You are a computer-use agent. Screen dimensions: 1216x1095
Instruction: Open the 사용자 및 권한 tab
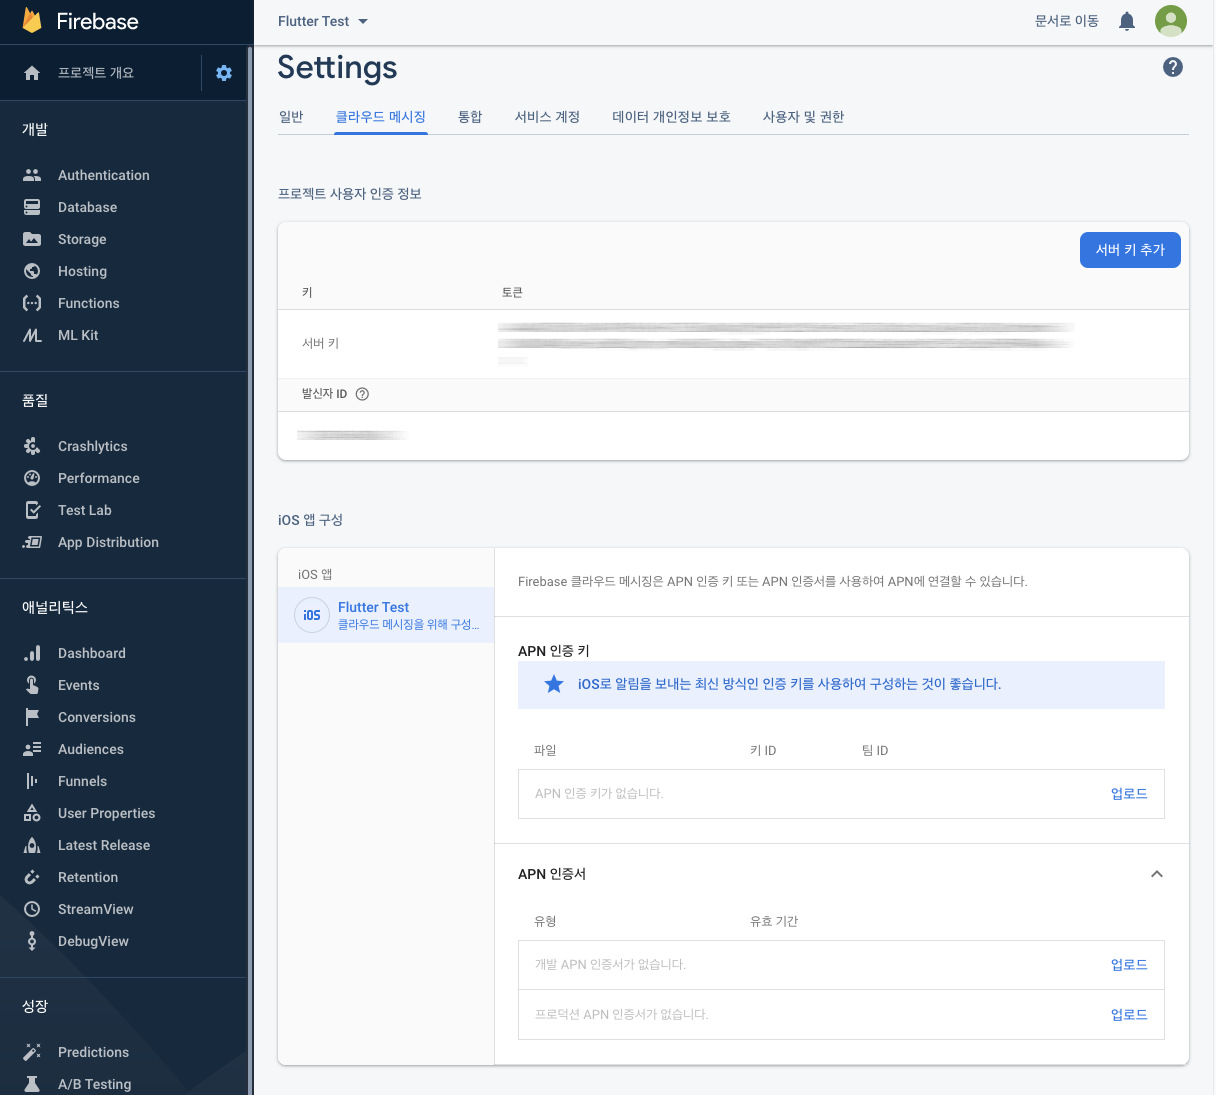click(x=803, y=117)
